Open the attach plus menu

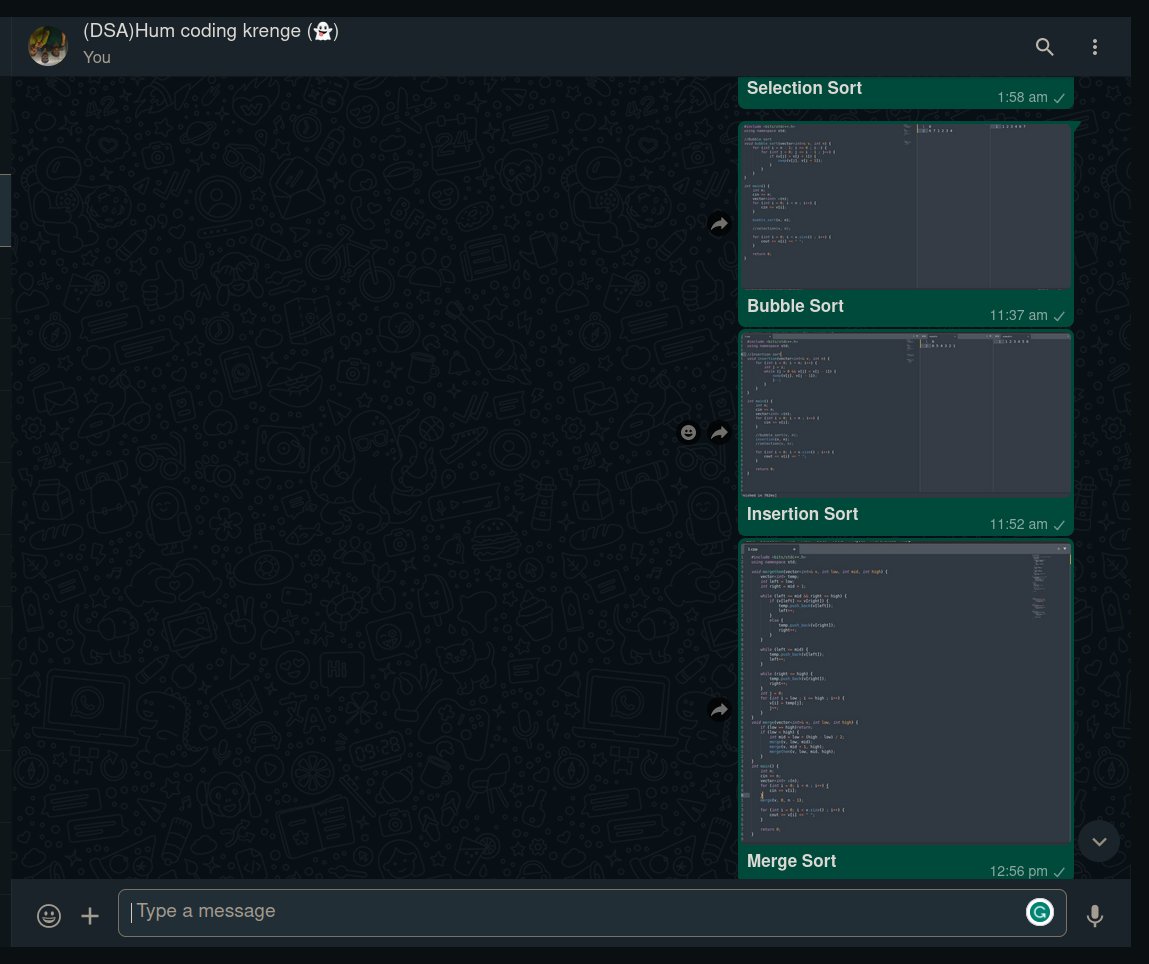(90, 916)
